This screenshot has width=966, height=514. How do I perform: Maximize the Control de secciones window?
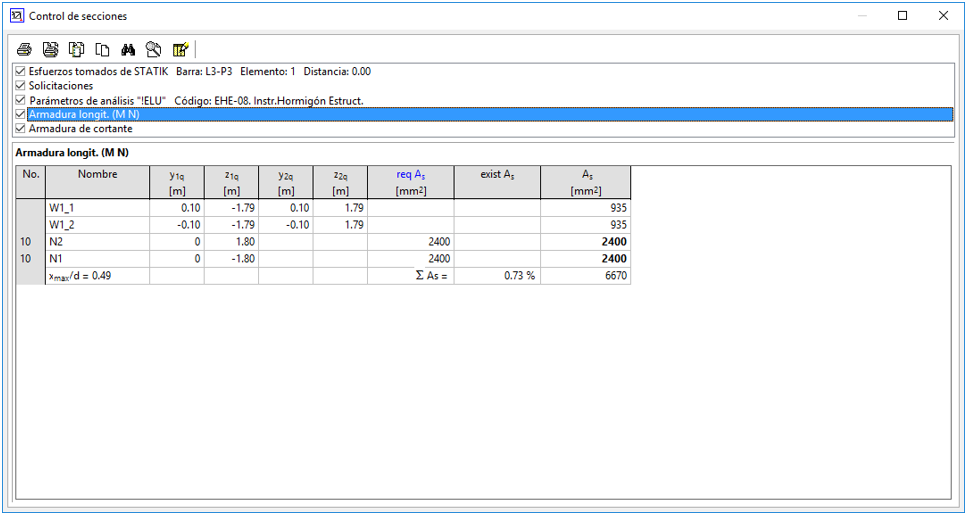pyautogui.click(x=902, y=16)
